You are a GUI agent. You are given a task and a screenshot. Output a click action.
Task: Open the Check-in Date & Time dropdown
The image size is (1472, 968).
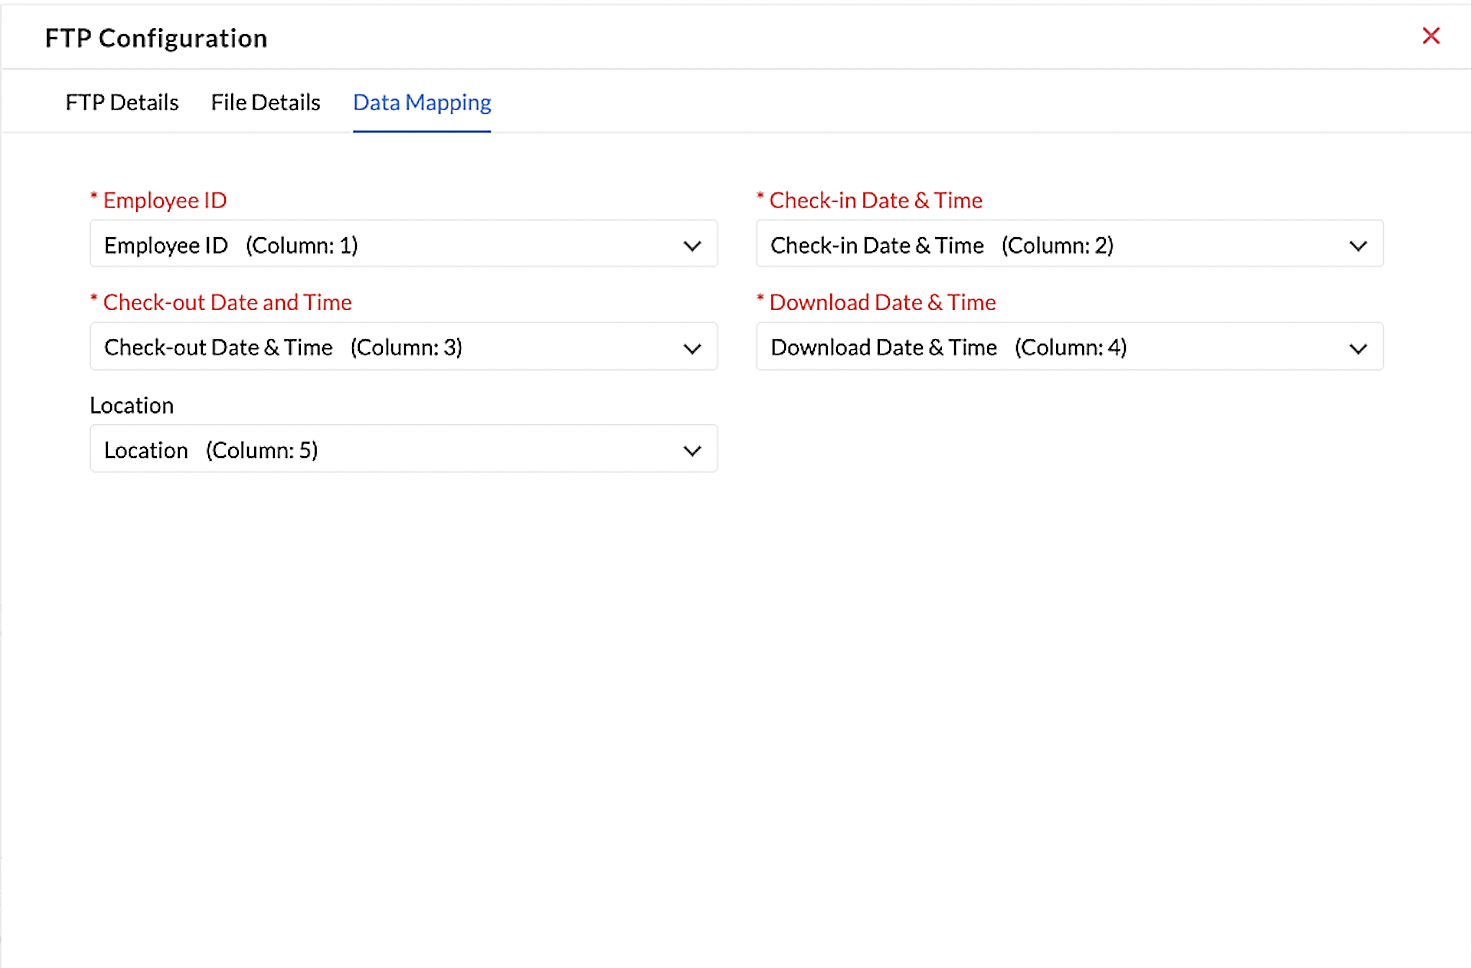pos(1070,244)
